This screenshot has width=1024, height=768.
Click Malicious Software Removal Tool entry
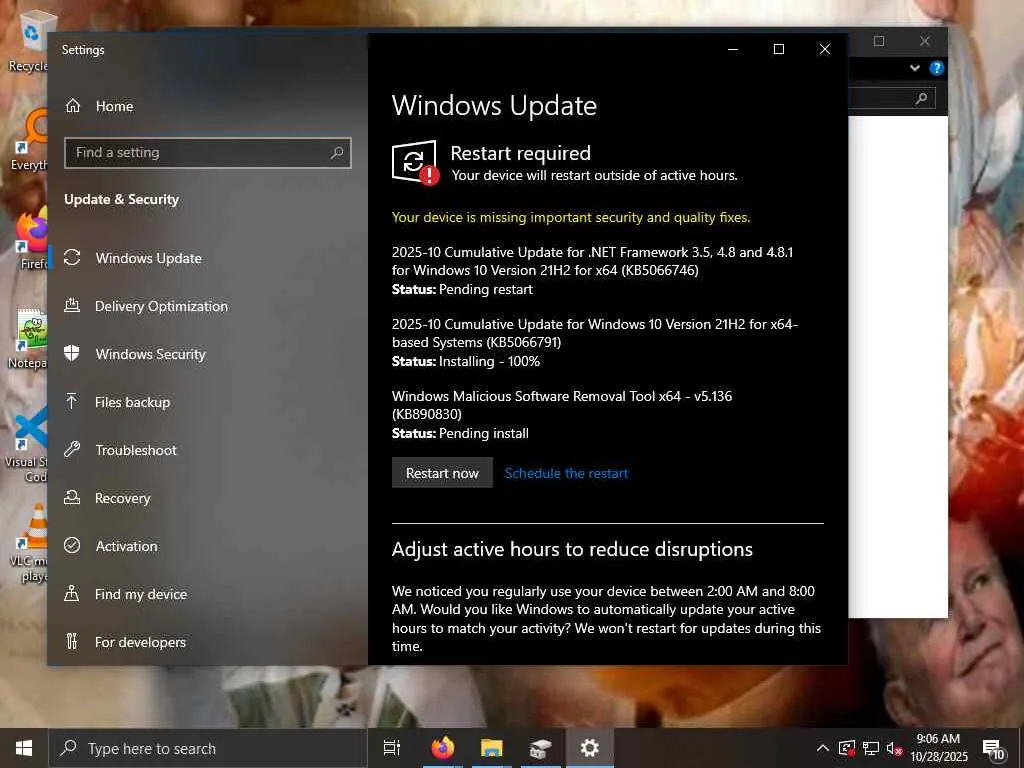click(x=562, y=404)
